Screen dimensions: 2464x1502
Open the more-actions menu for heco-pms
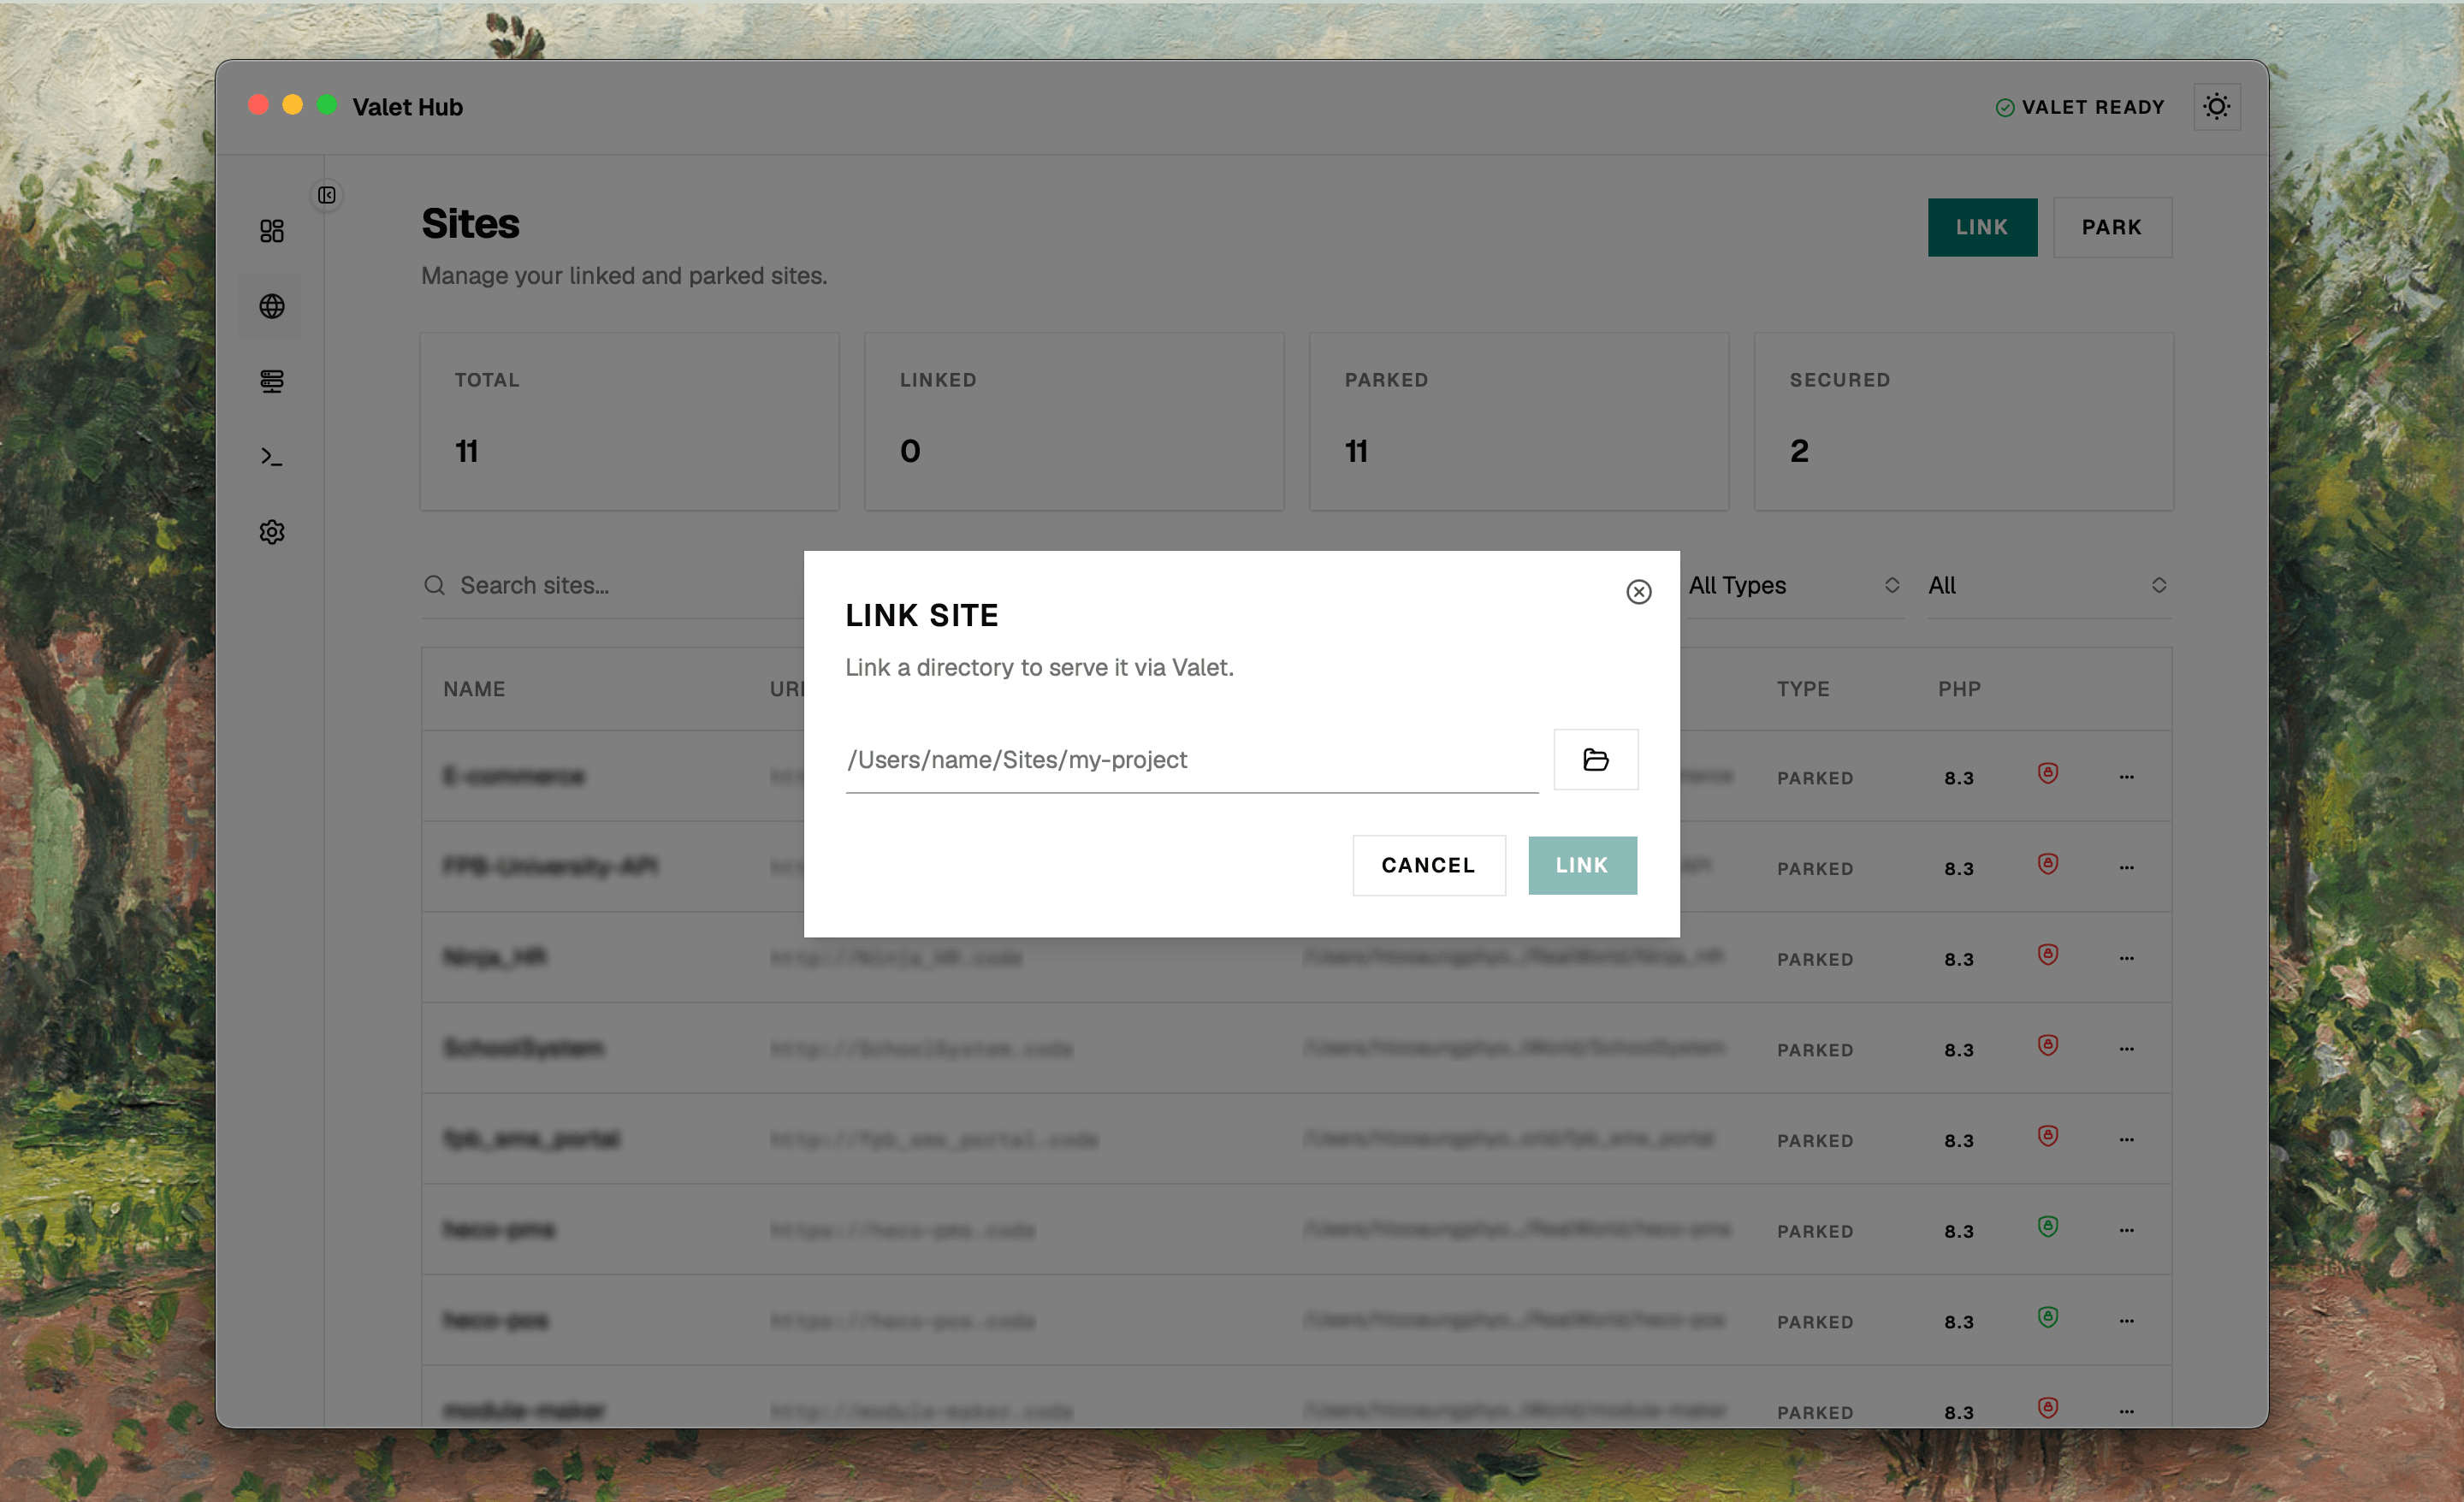2127,1231
